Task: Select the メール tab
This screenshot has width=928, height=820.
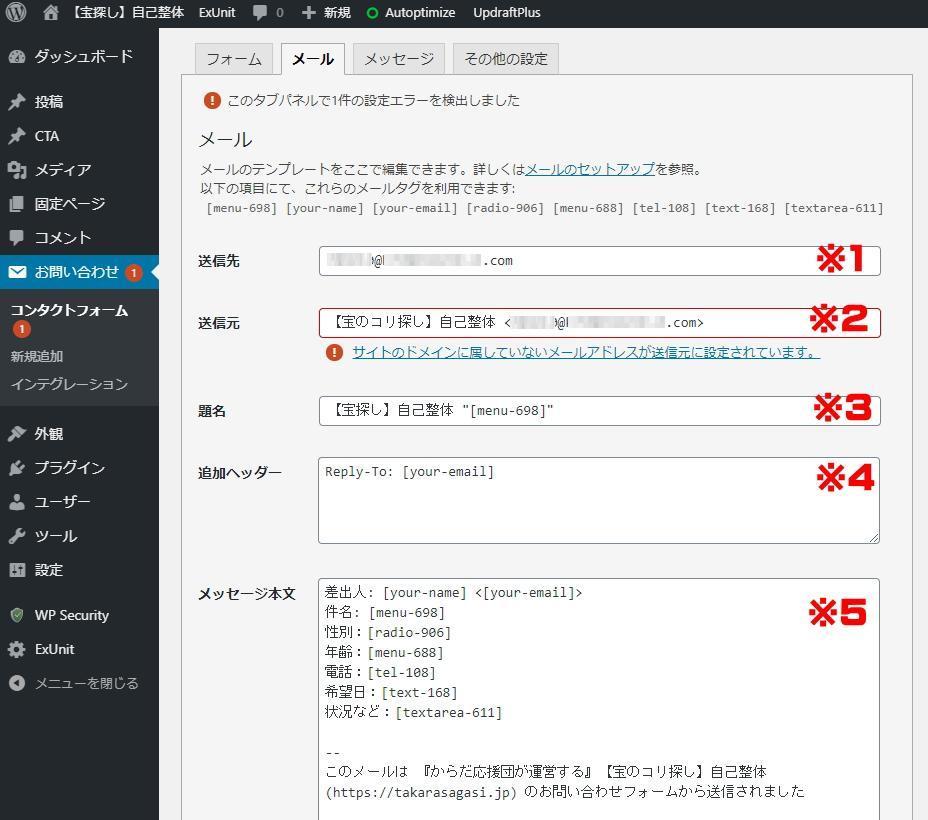Action: pos(312,59)
